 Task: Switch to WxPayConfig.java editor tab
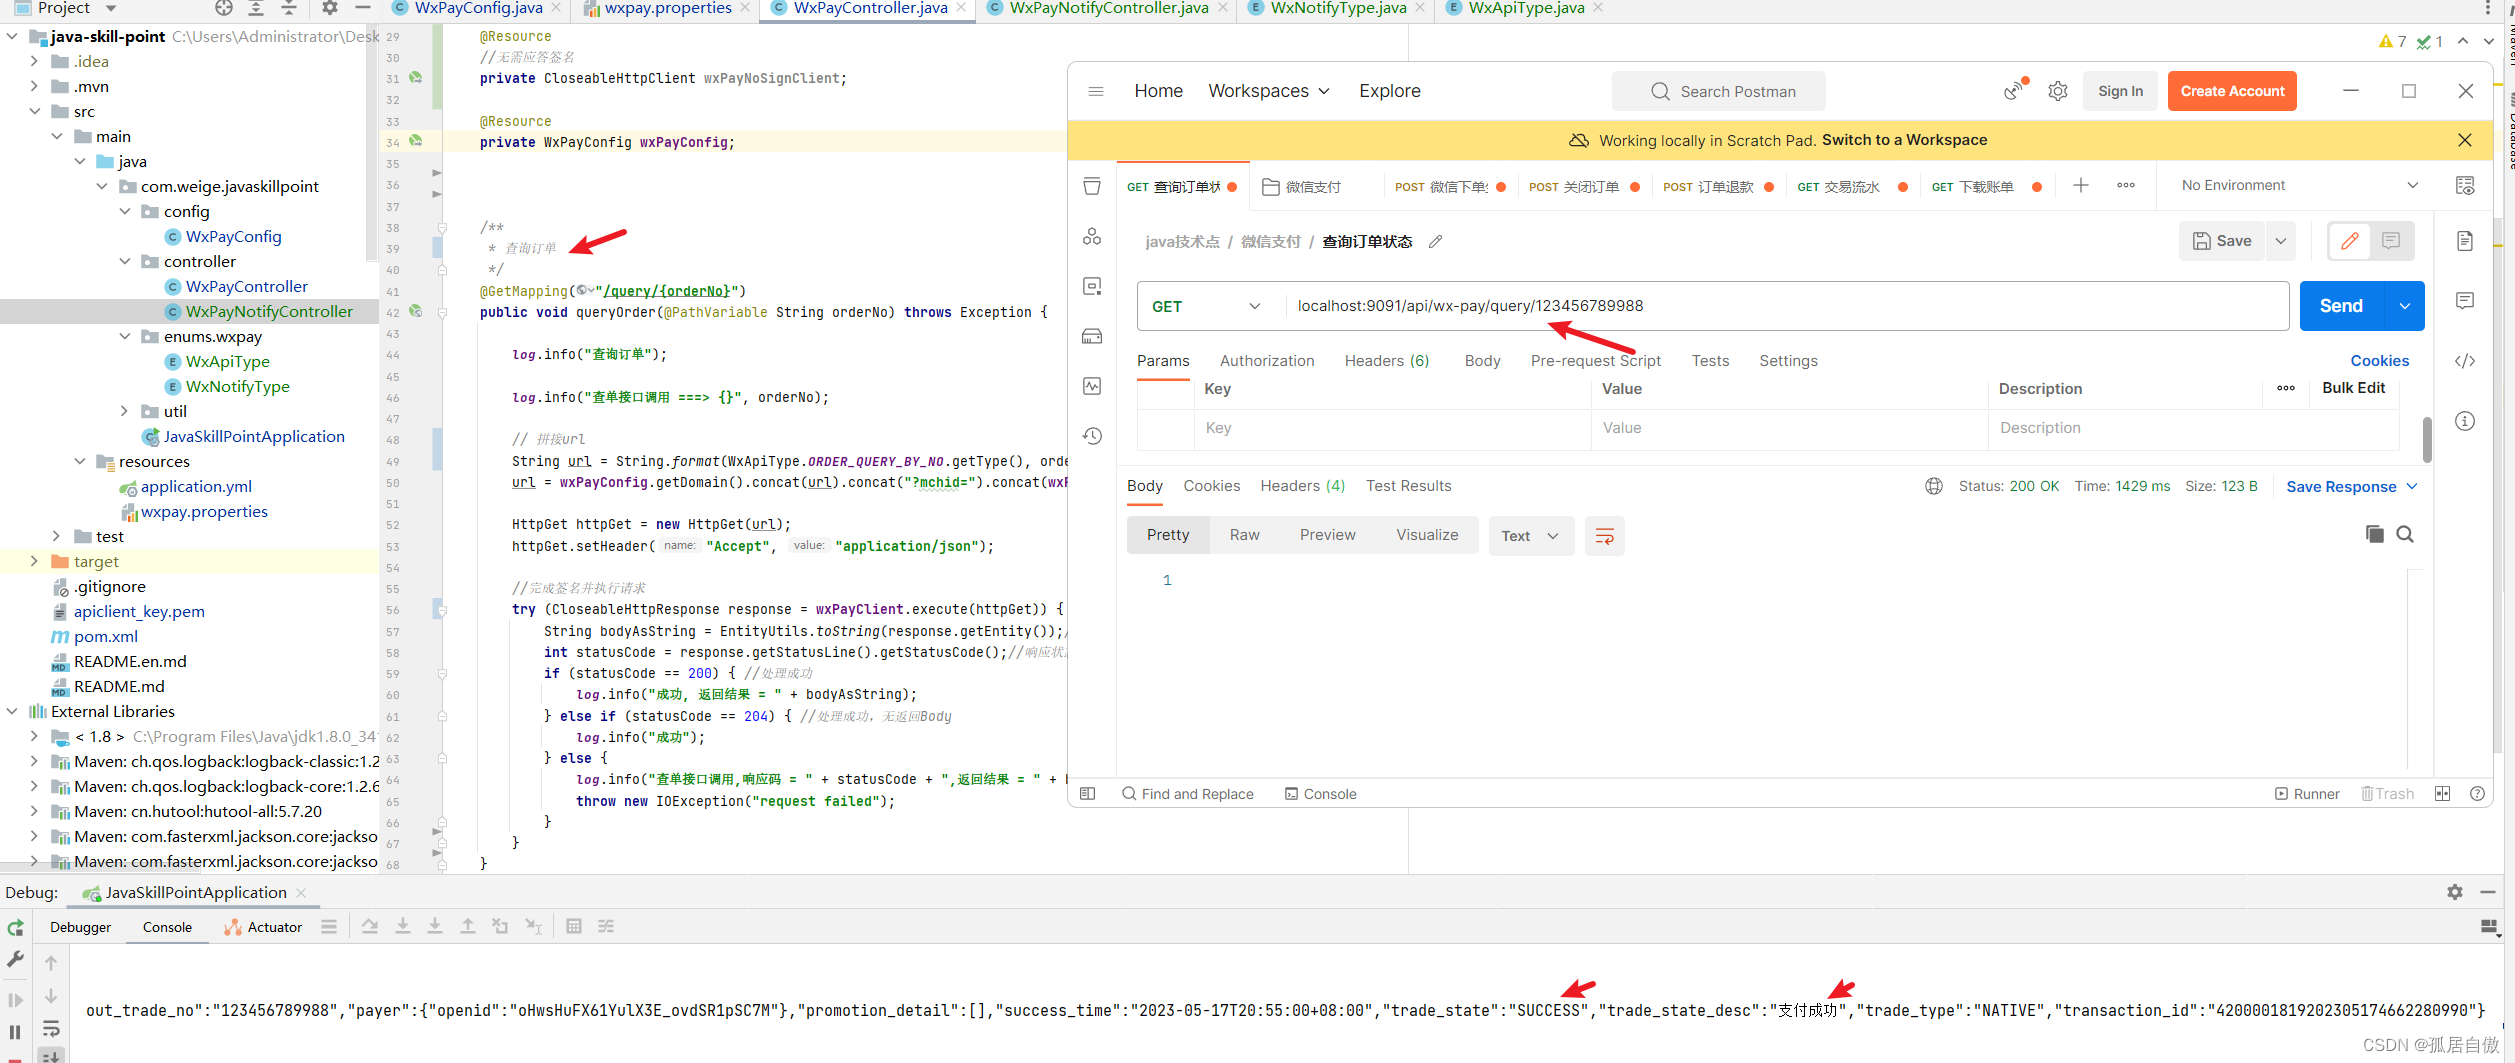click(x=479, y=8)
